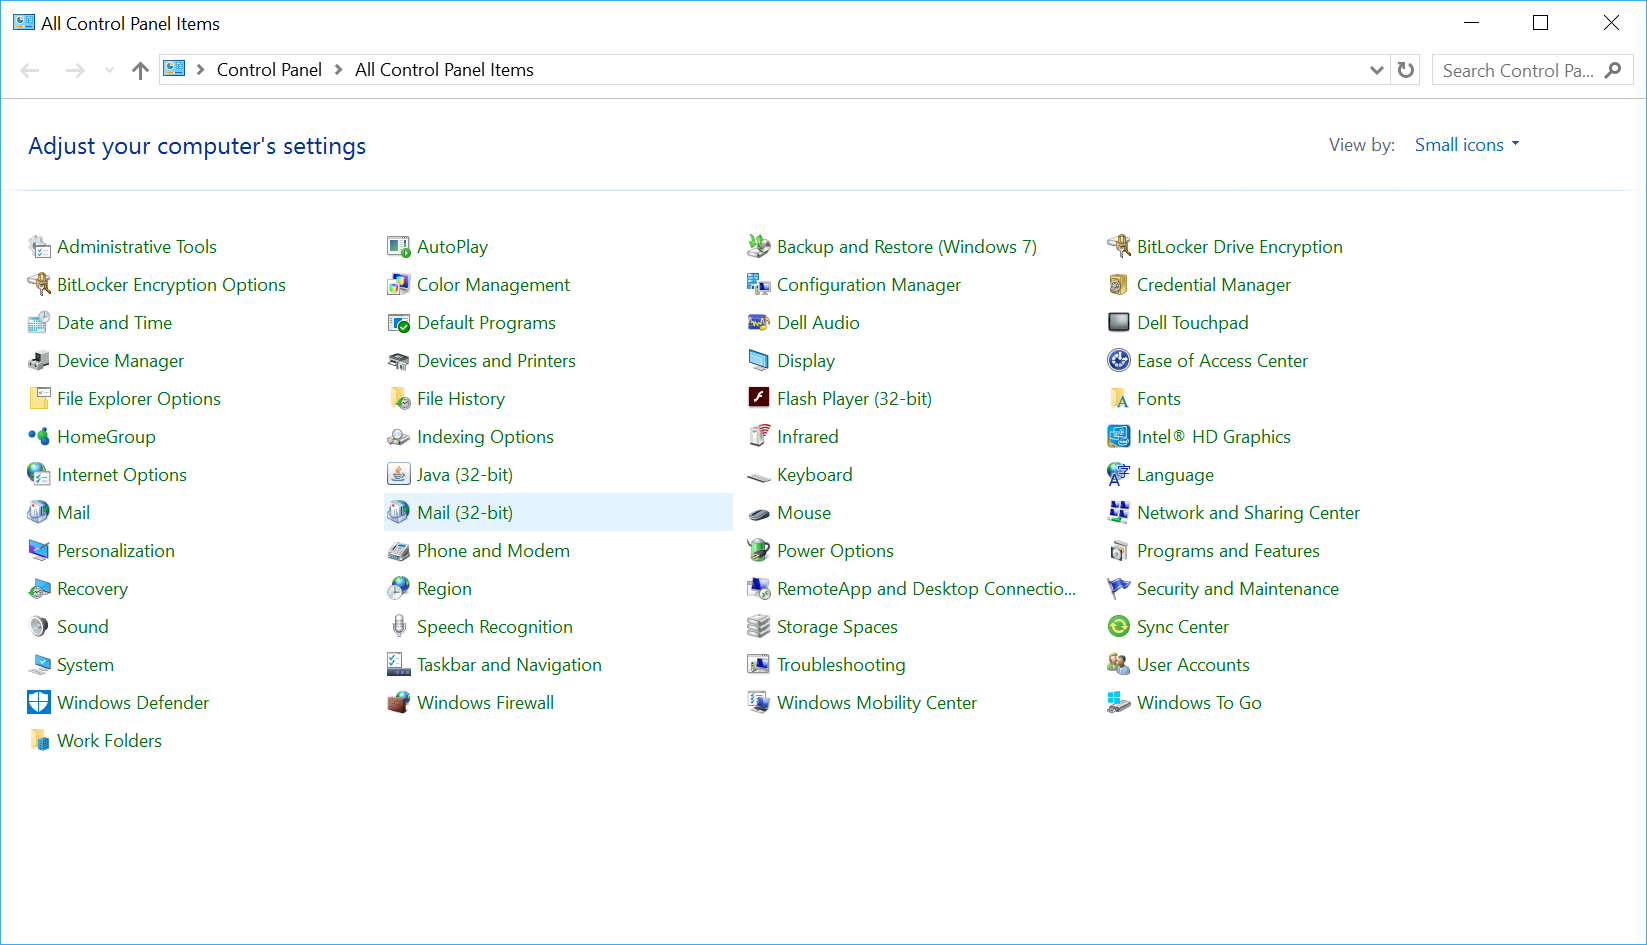Click the Sync Center icon

pyautogui.click(x=1119, y=627)
